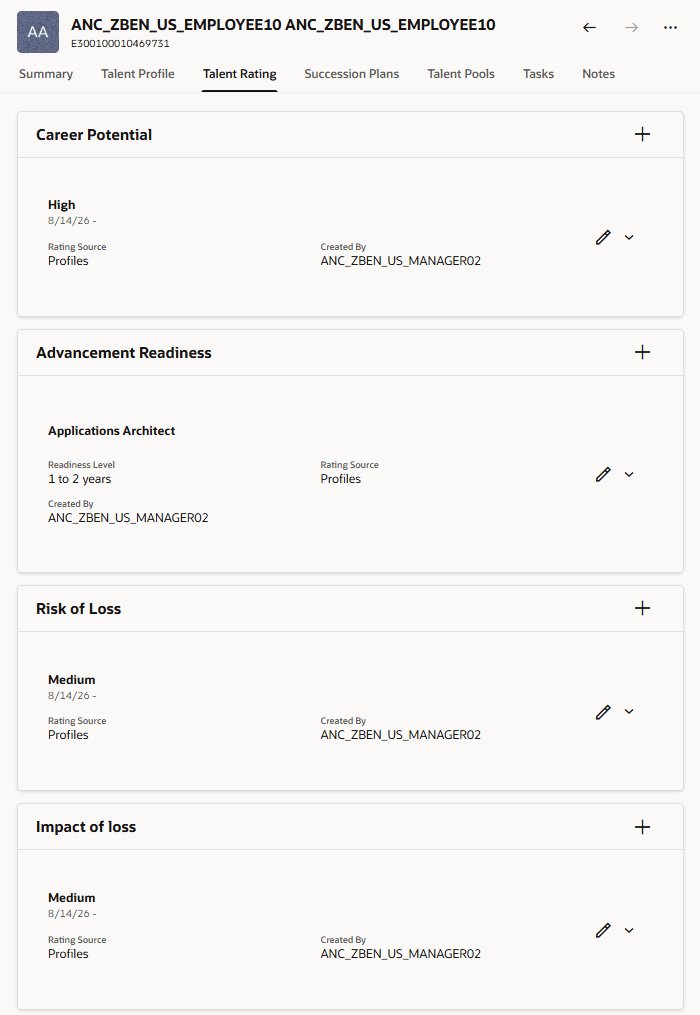Expand the Applications Architect entry chevron

tap(629, 474)
